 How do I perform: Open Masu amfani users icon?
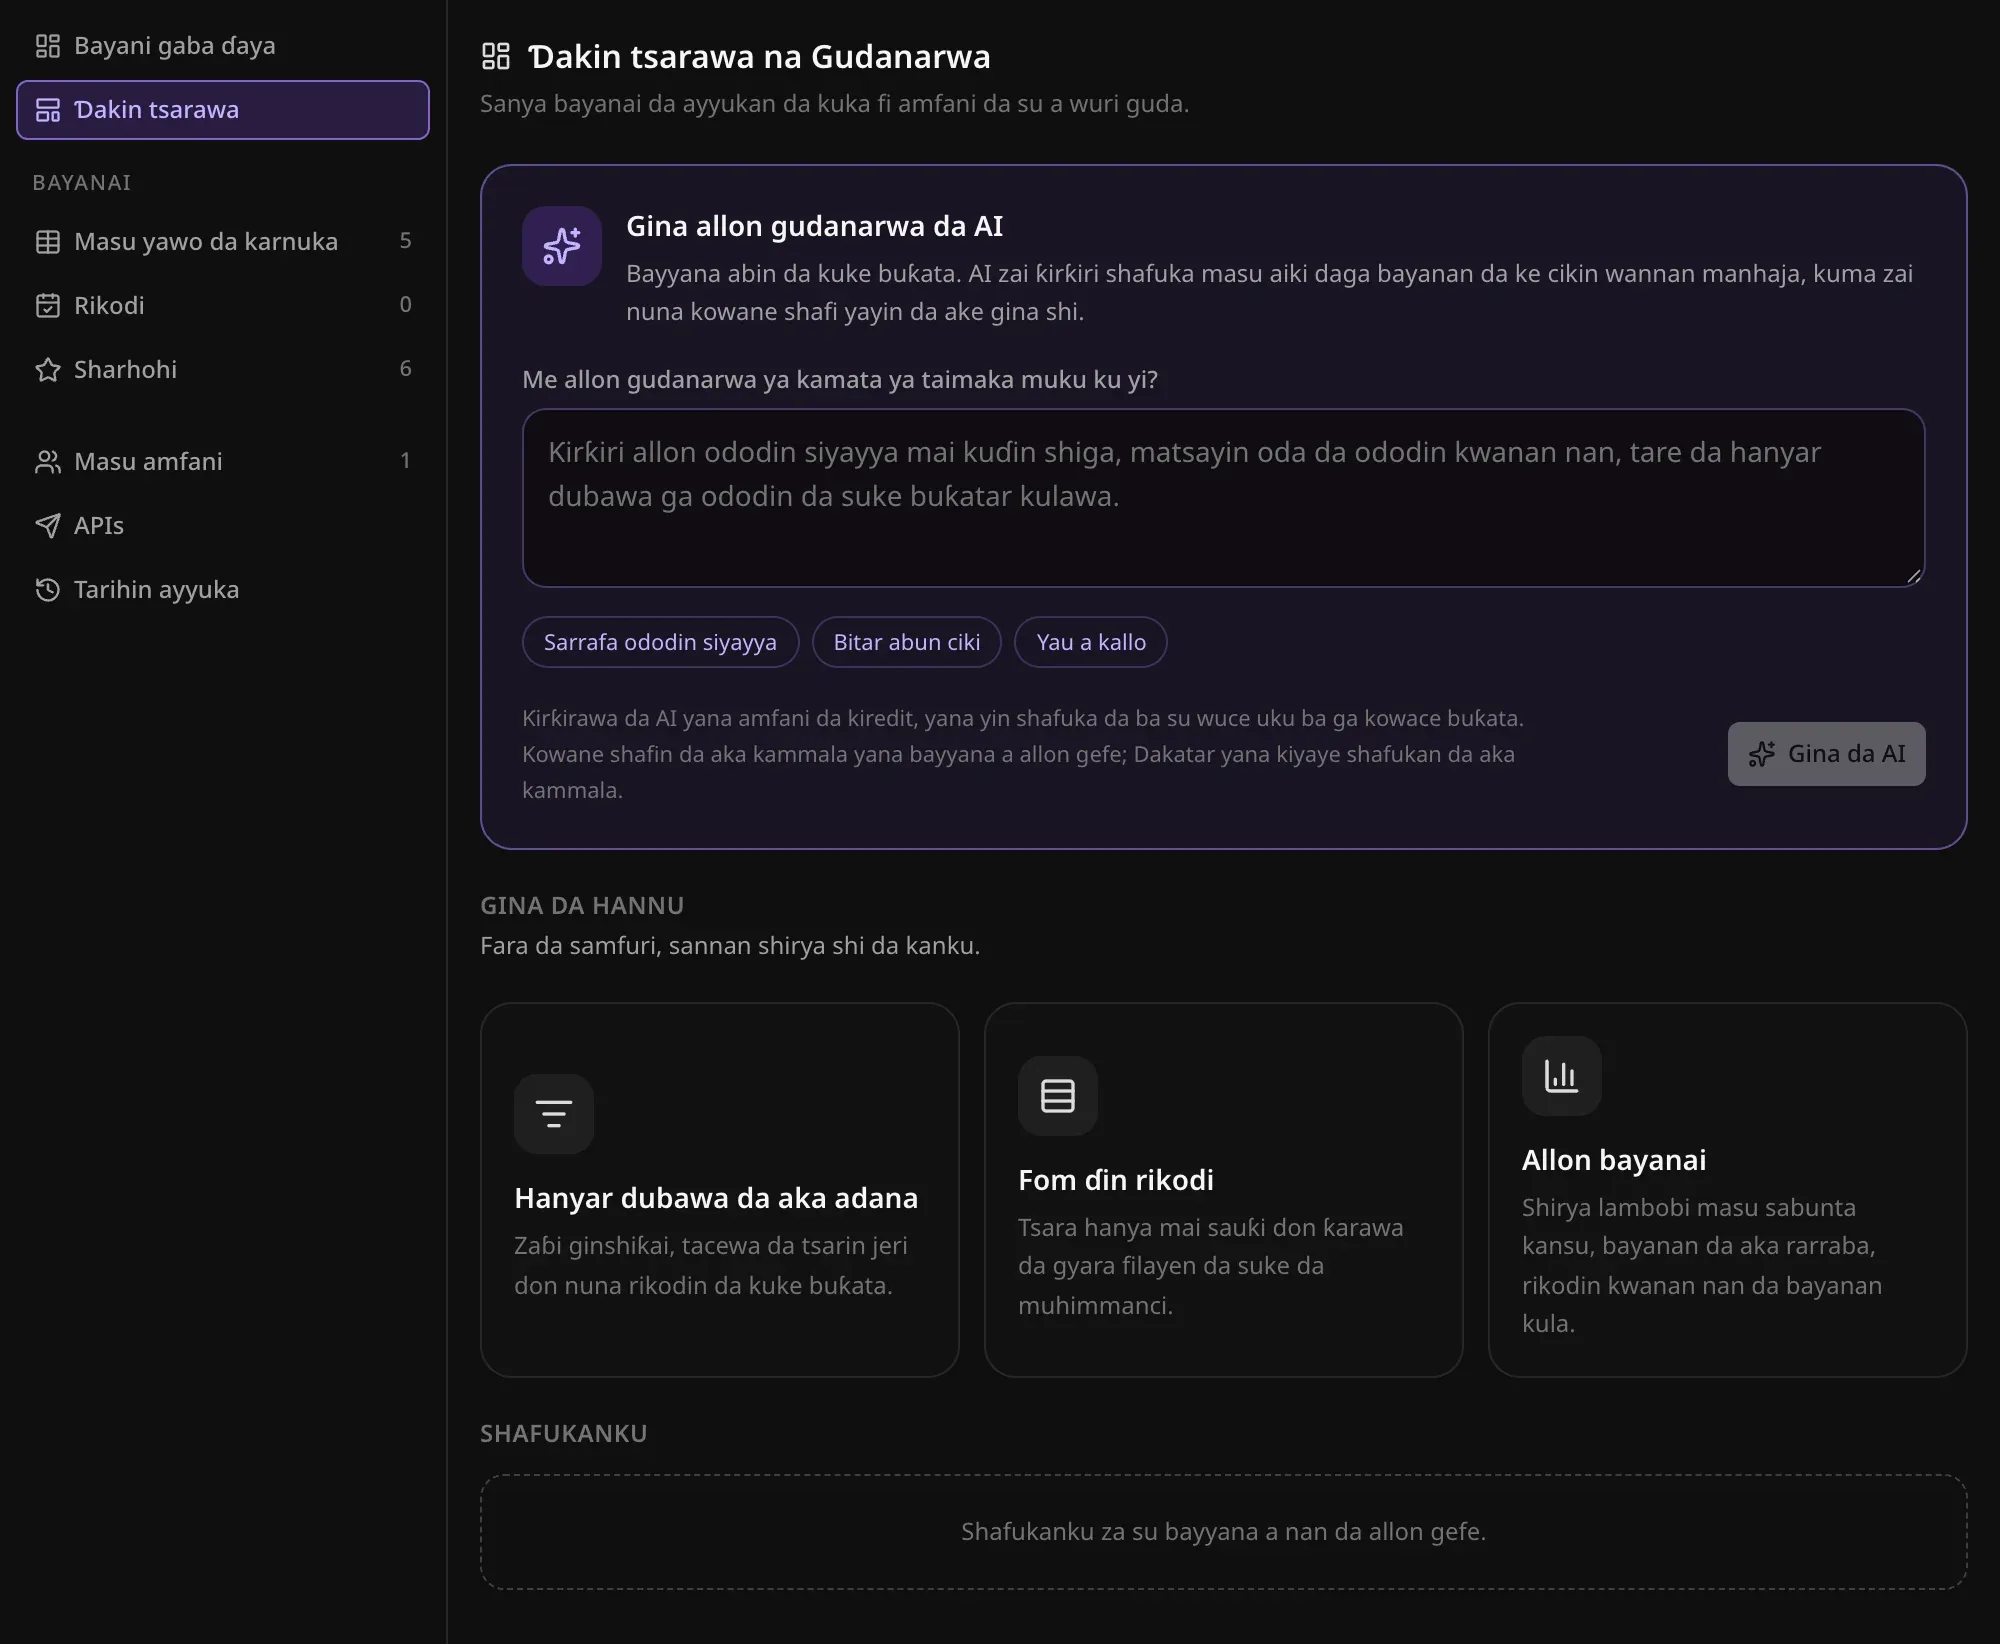[x=48, y=462]
